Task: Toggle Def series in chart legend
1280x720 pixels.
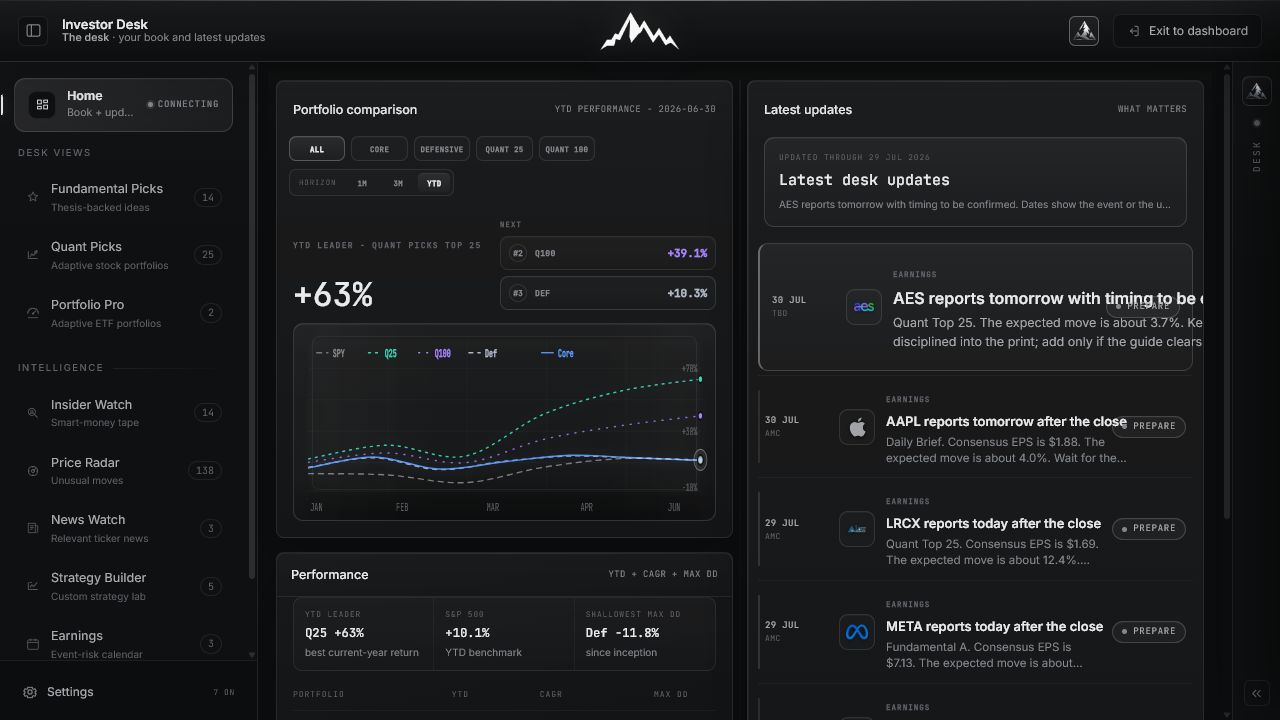Action: point(482,353)
